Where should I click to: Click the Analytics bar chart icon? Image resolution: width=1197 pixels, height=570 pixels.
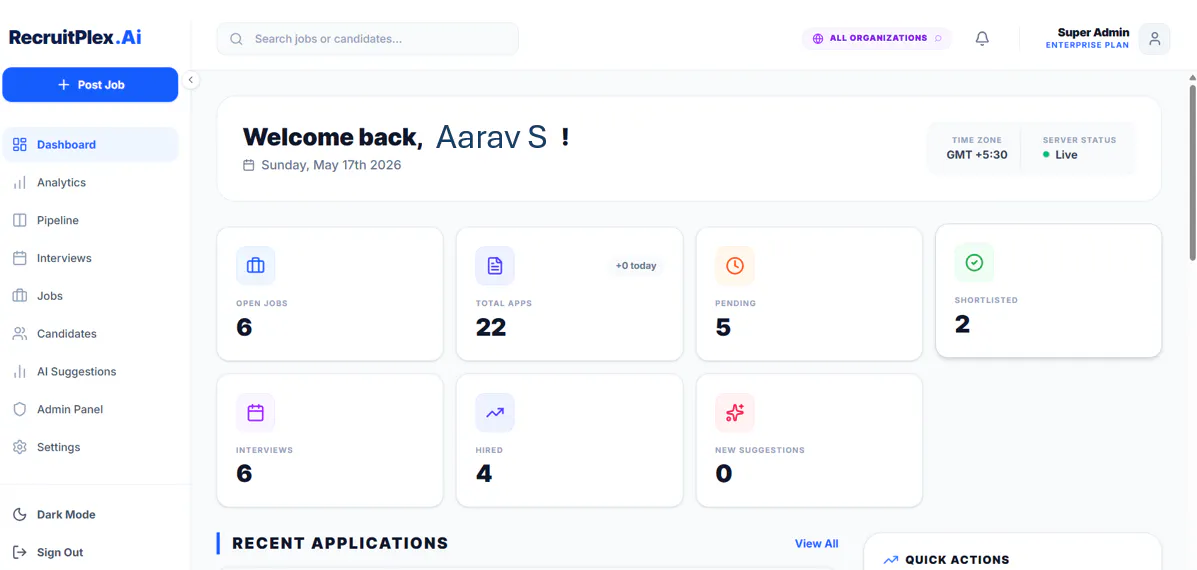click(x=20, y=182)
